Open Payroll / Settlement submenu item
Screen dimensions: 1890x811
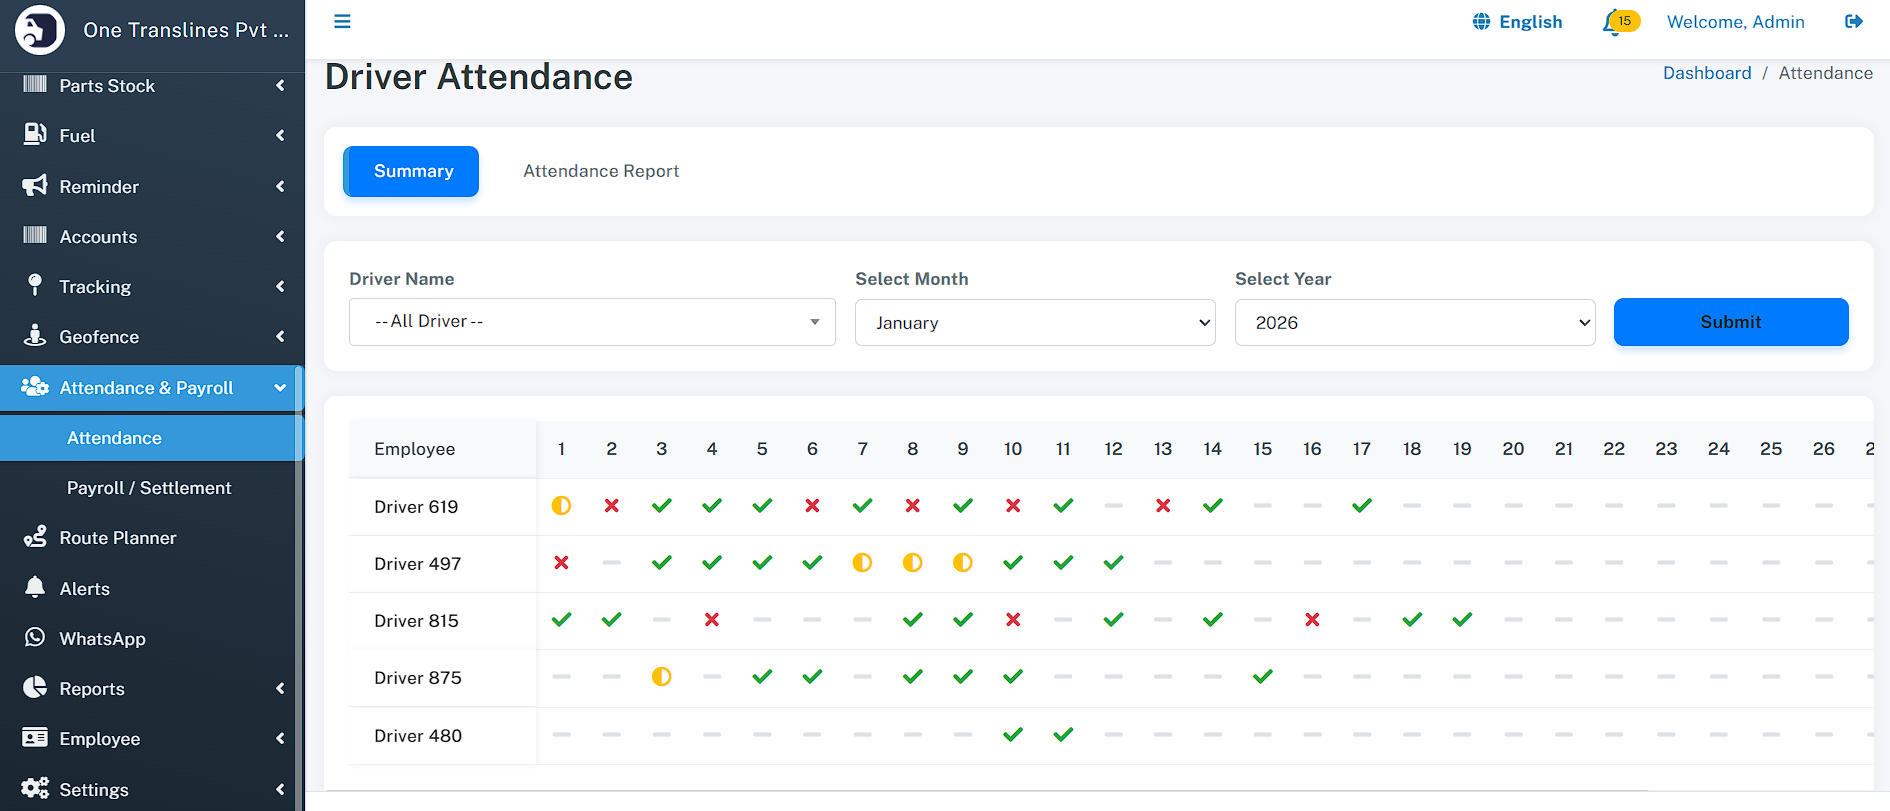tap(149, 488)
